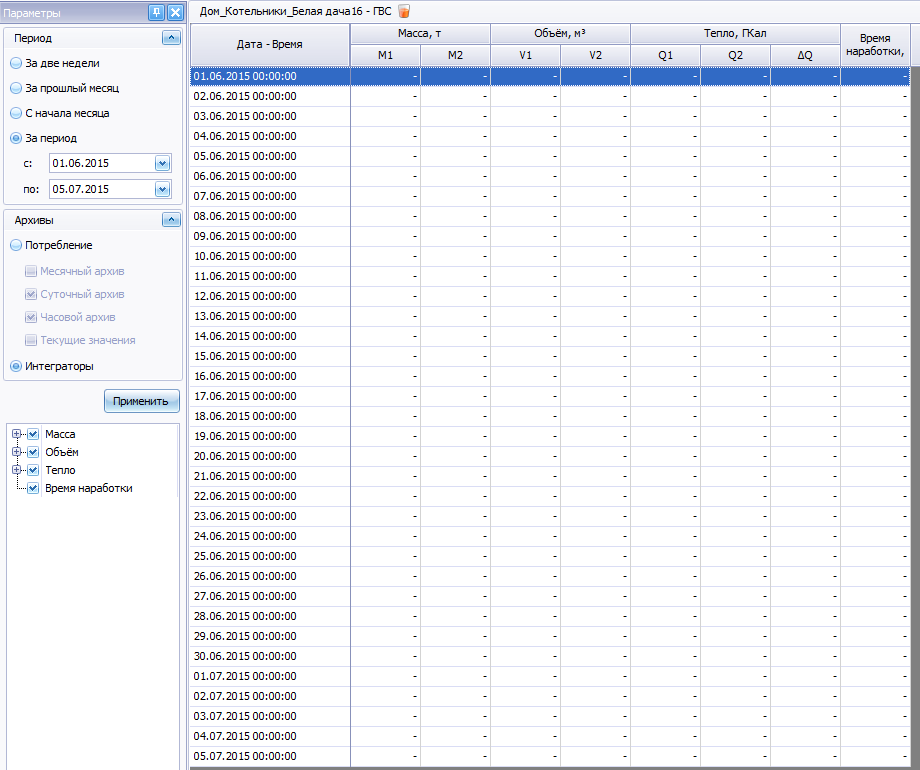Select the row 03.07.2015 00:00:00
Viewport: 920px width, 770px height.
pos(550,716)
